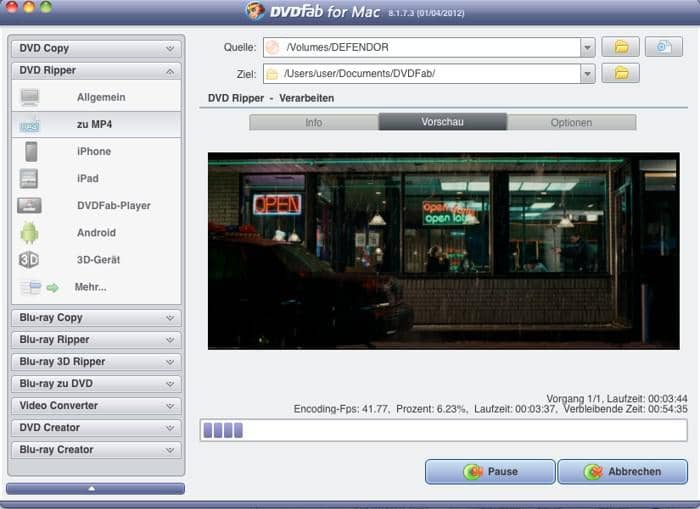Image resolution: width=700 pixels, height=509 pixels.
Task: Click the iPad device icon
Action: coord(29,179)
